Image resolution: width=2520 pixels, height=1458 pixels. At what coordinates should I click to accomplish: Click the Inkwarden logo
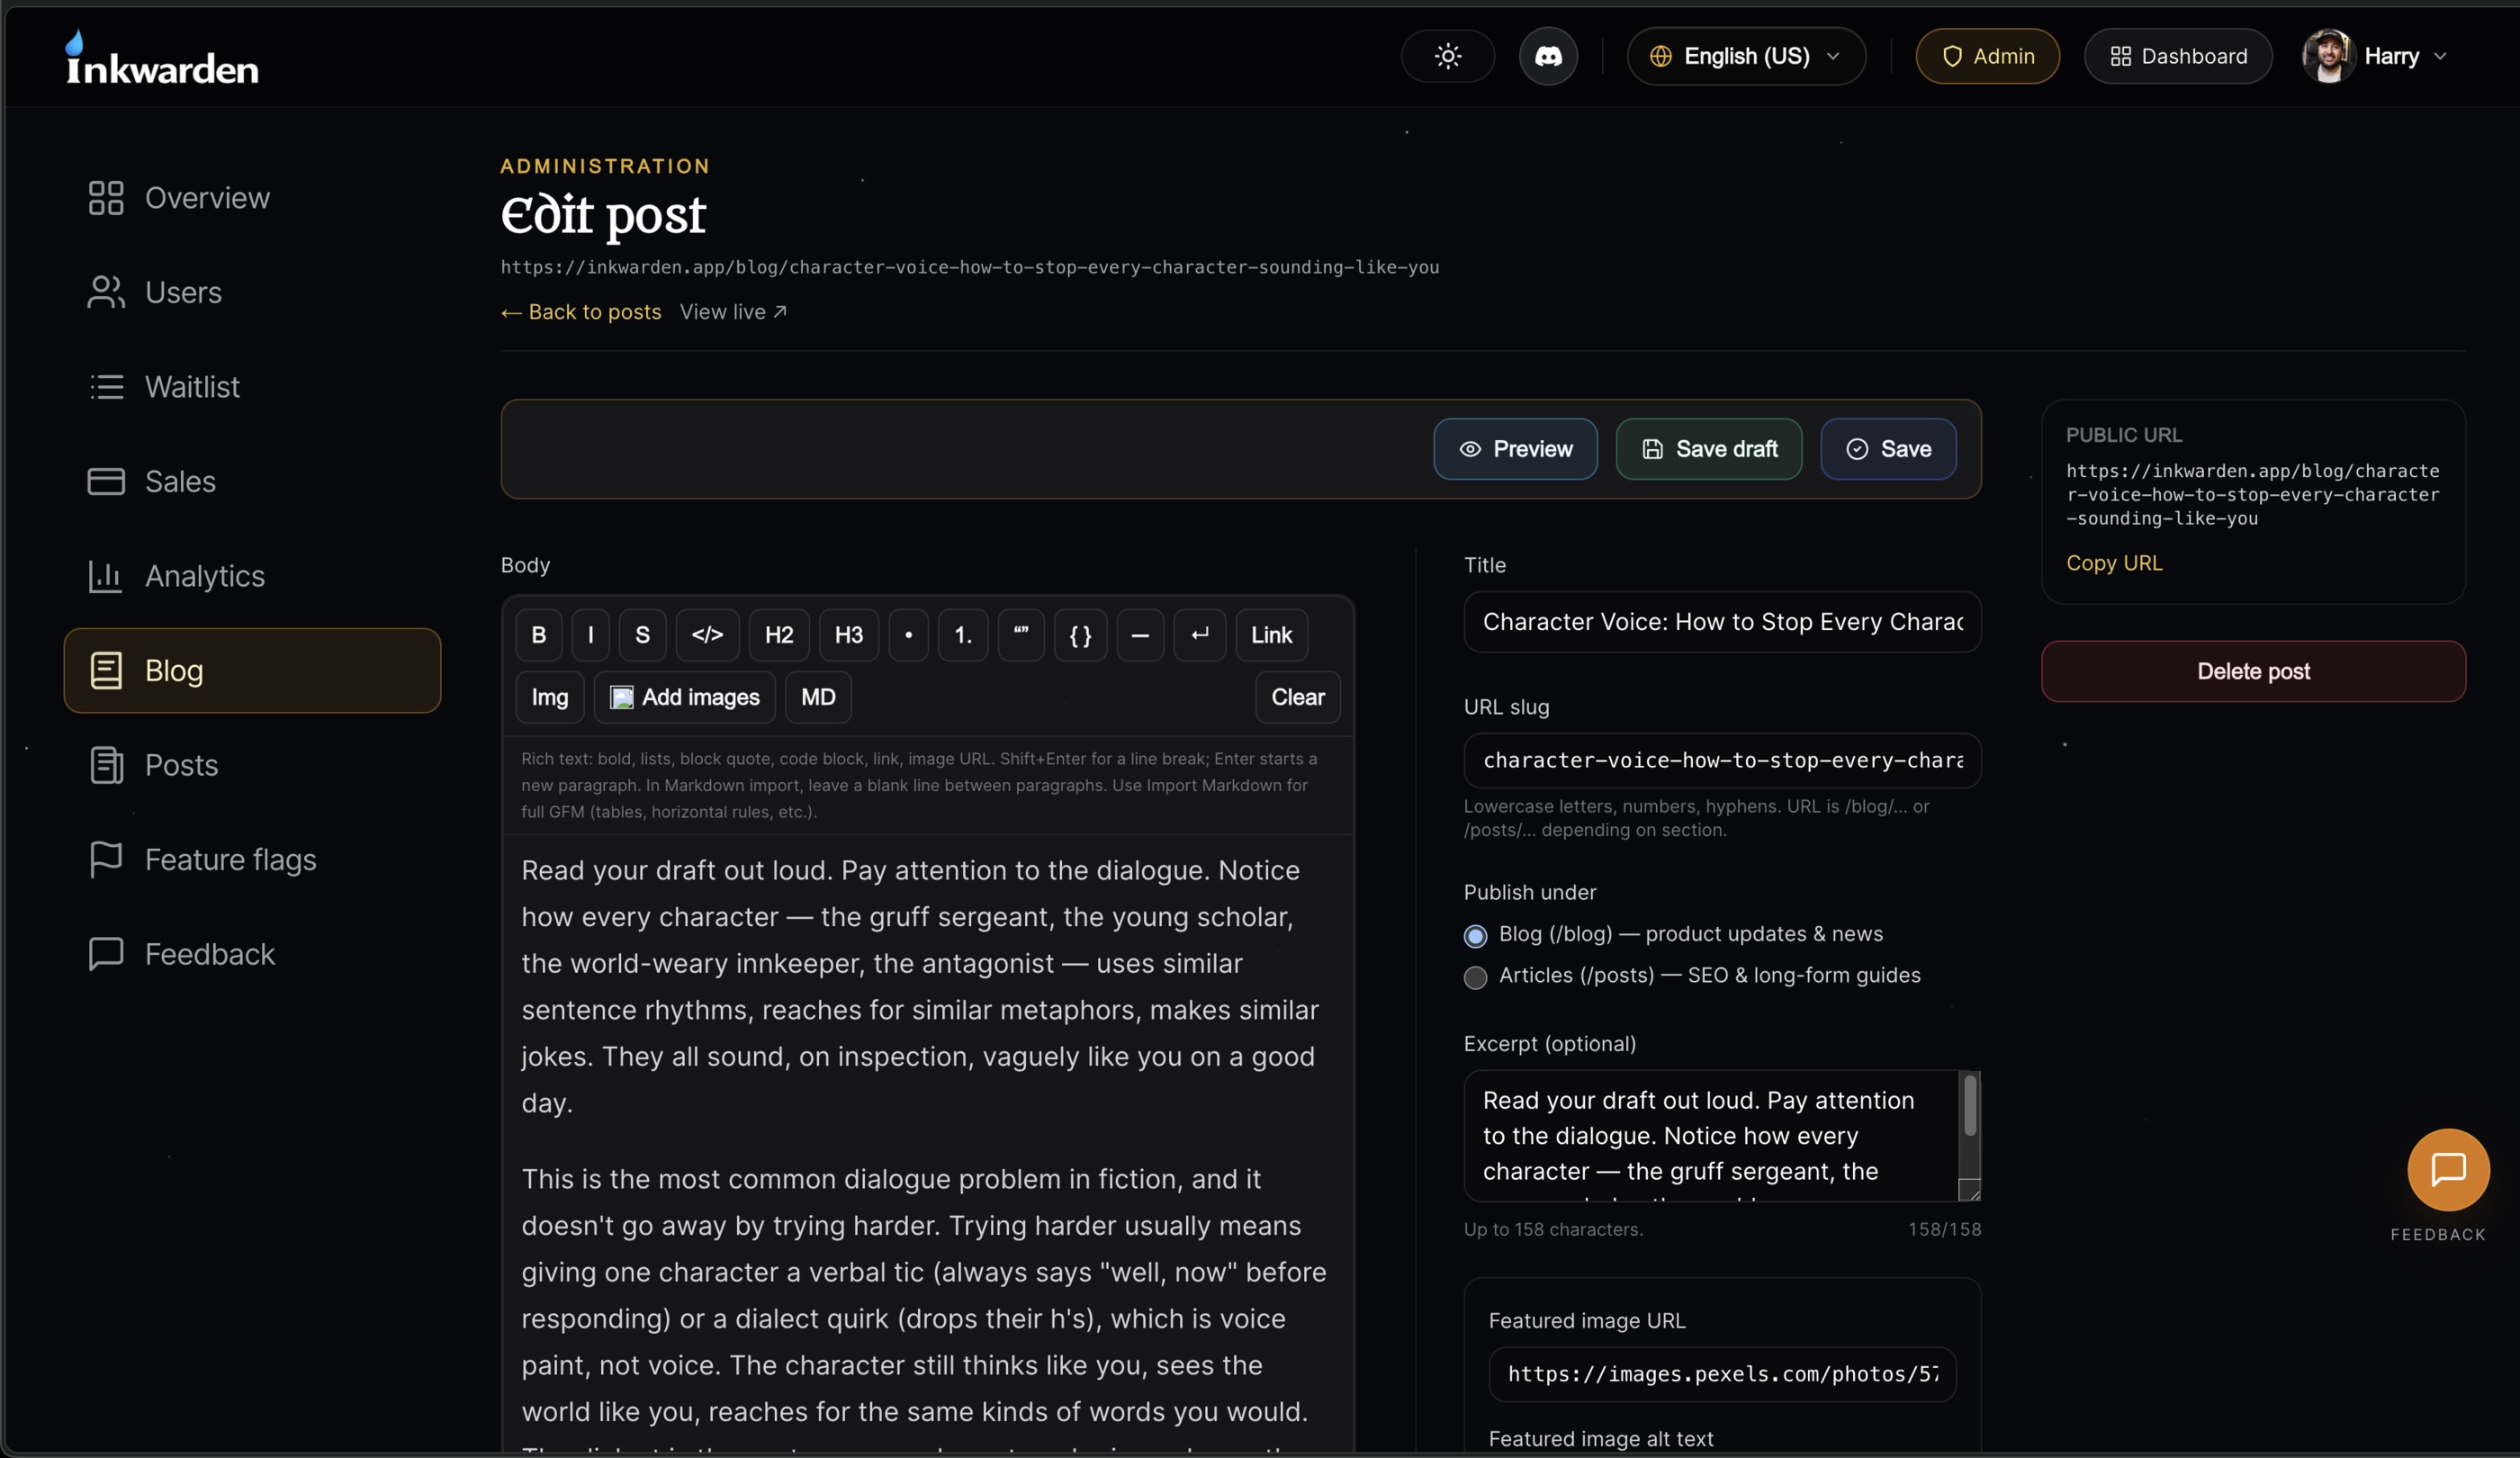(162, 58)
